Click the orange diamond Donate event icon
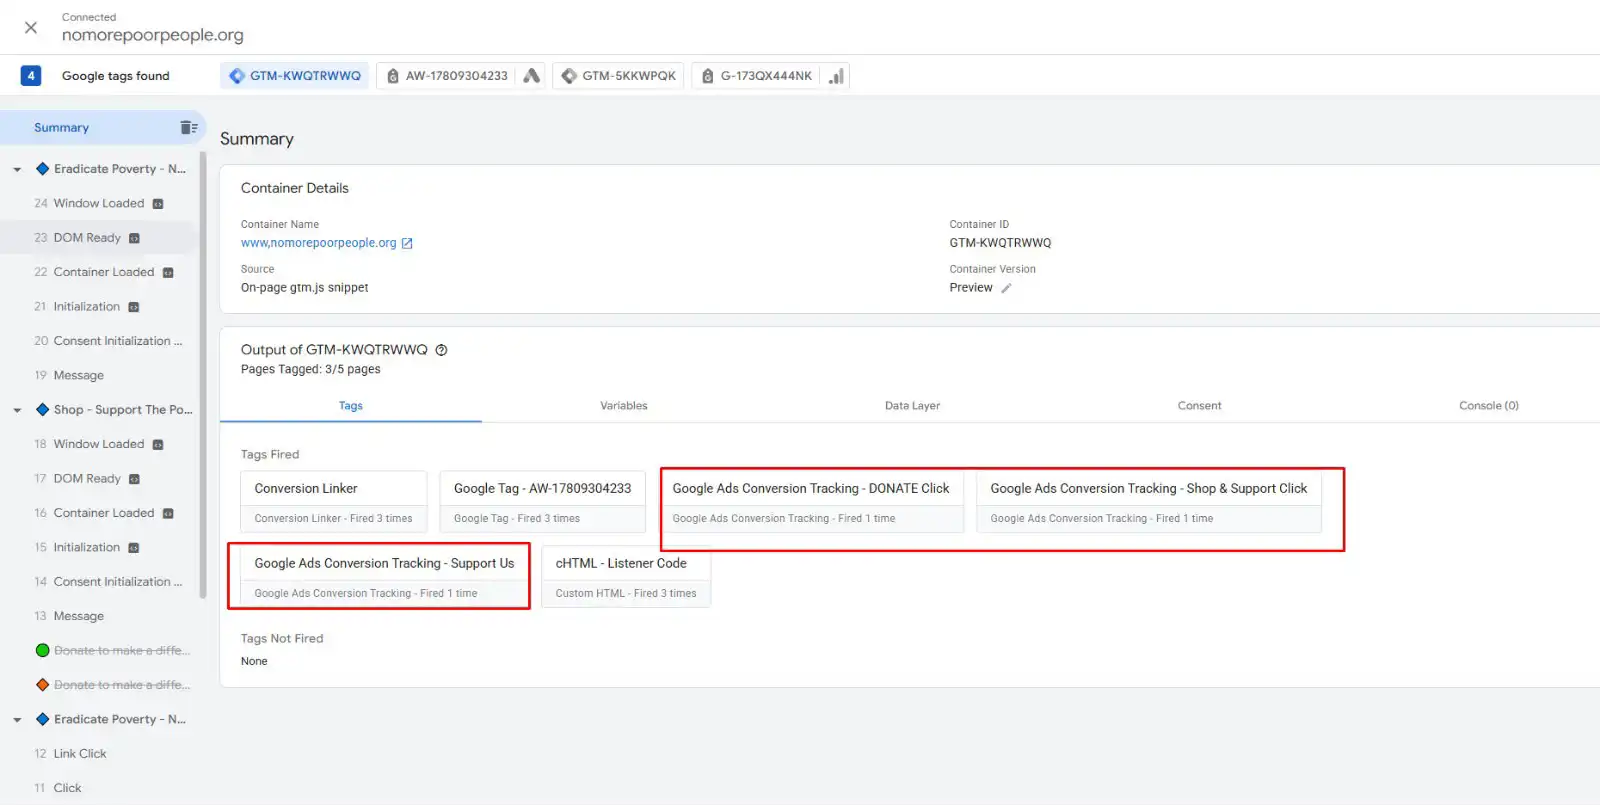The image size is (1600, 805). click(x=43, y=685)
